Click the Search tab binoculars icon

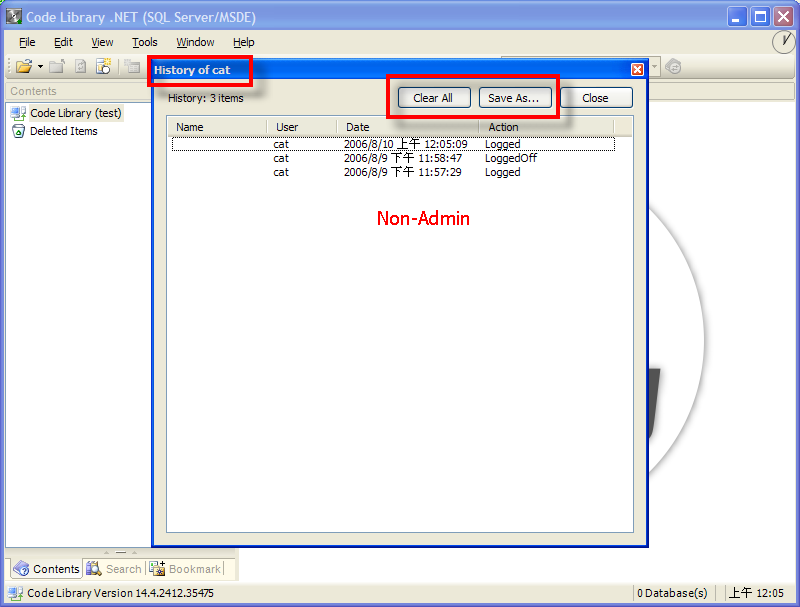[x=94, y=568]
